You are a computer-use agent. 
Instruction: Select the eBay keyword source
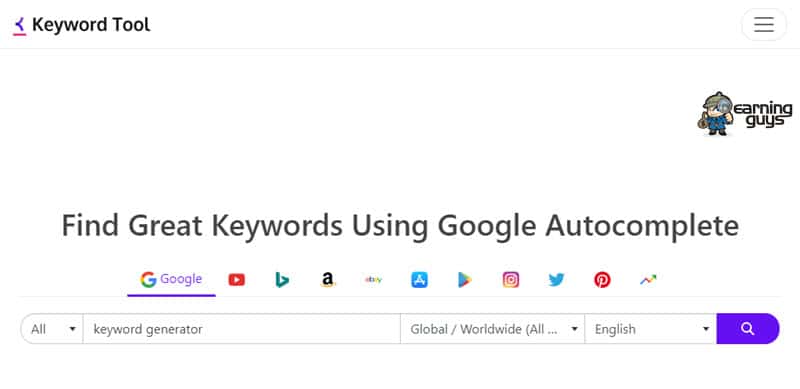(373, 280)
